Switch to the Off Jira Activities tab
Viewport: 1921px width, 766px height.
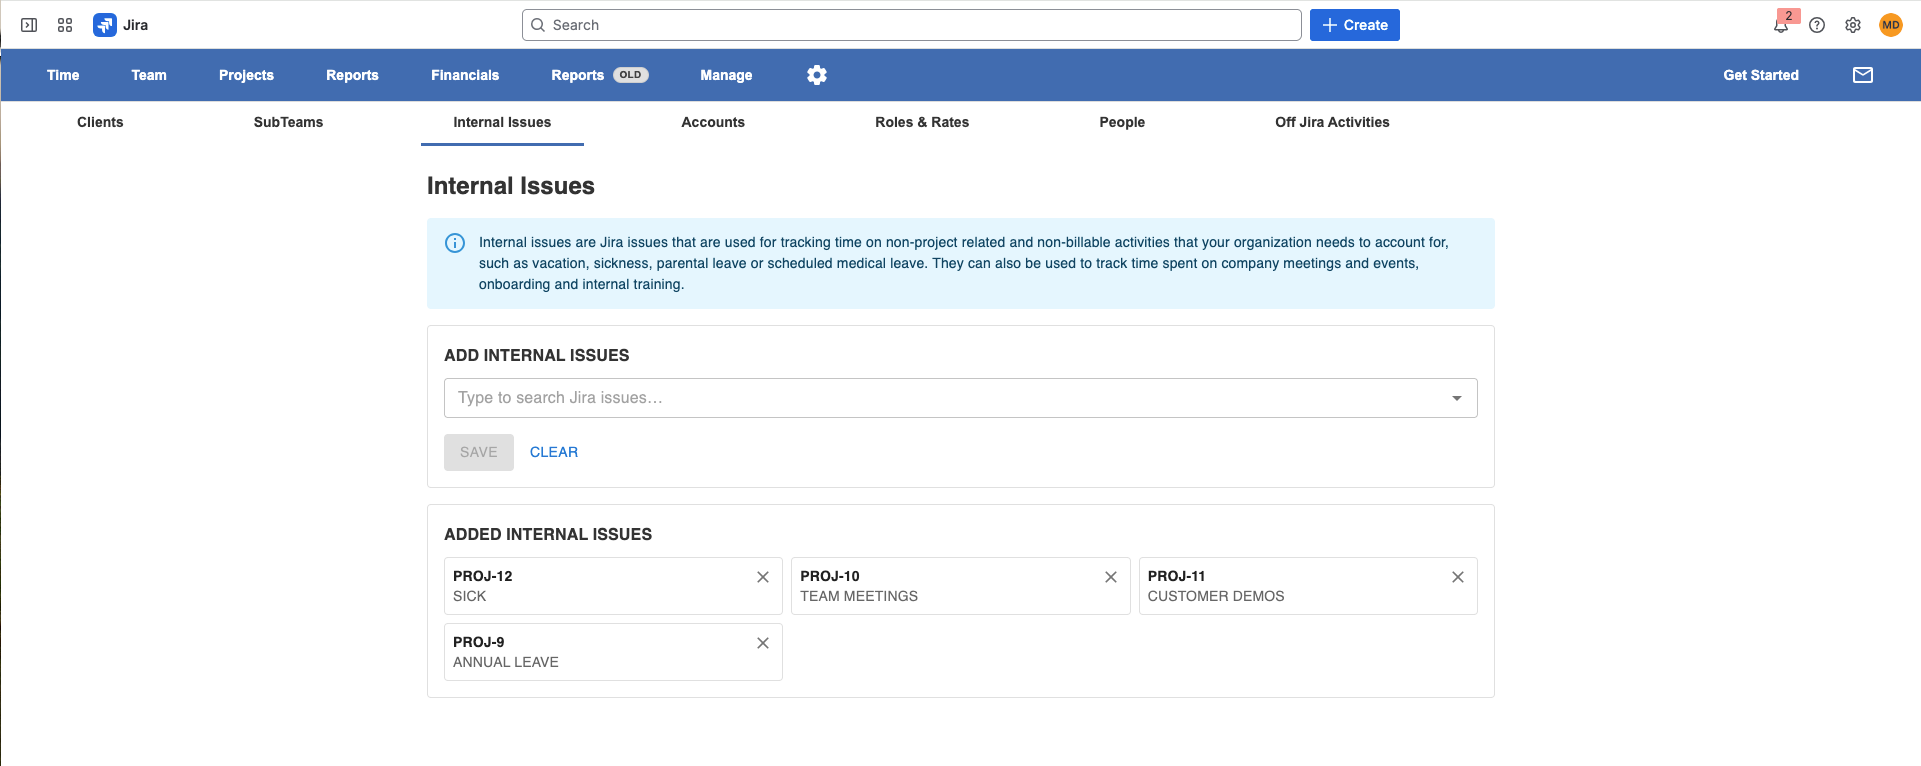pyautogui.click(x=1332, y=122)
